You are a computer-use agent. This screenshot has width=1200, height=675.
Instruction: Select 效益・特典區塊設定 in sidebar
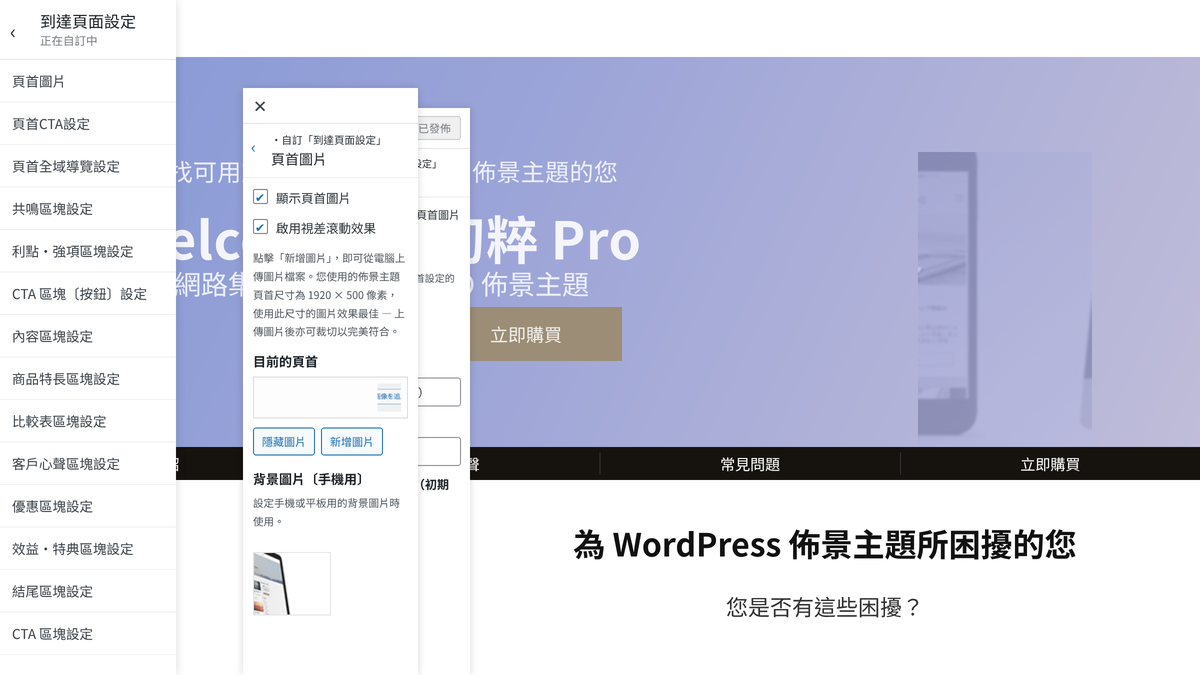point(88,549)
